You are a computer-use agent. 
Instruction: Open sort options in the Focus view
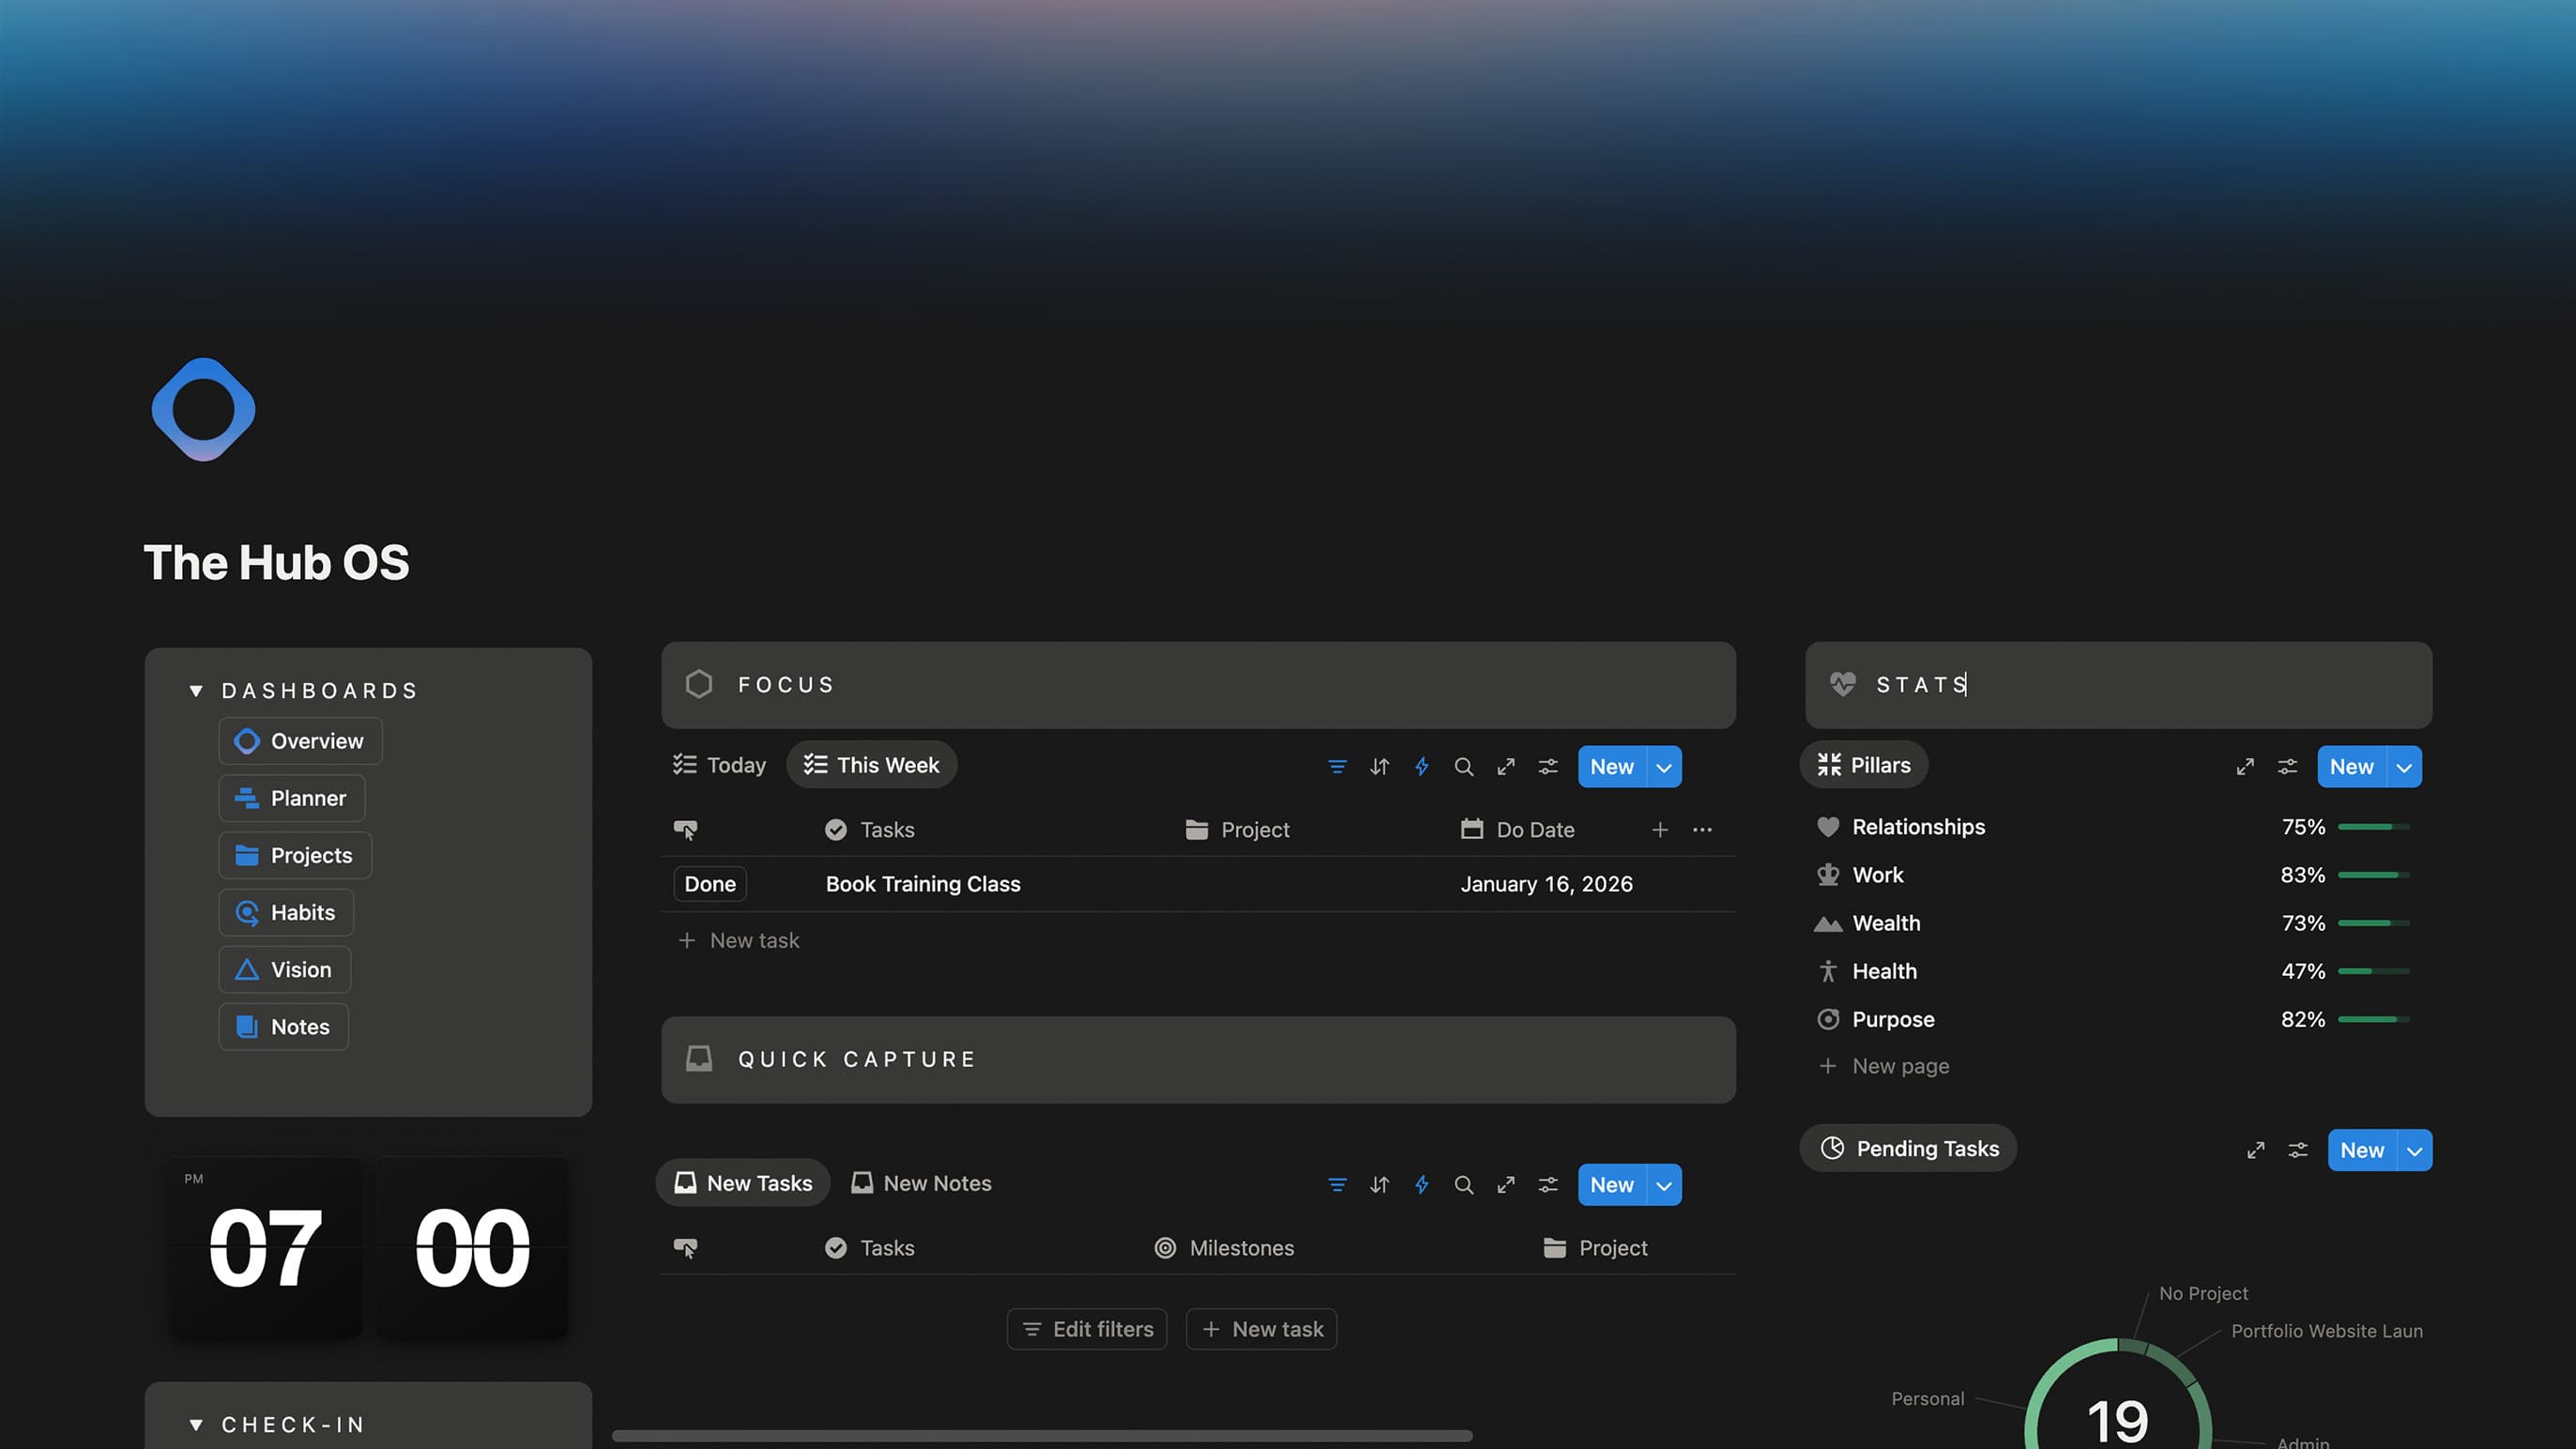pos(1379,766)
